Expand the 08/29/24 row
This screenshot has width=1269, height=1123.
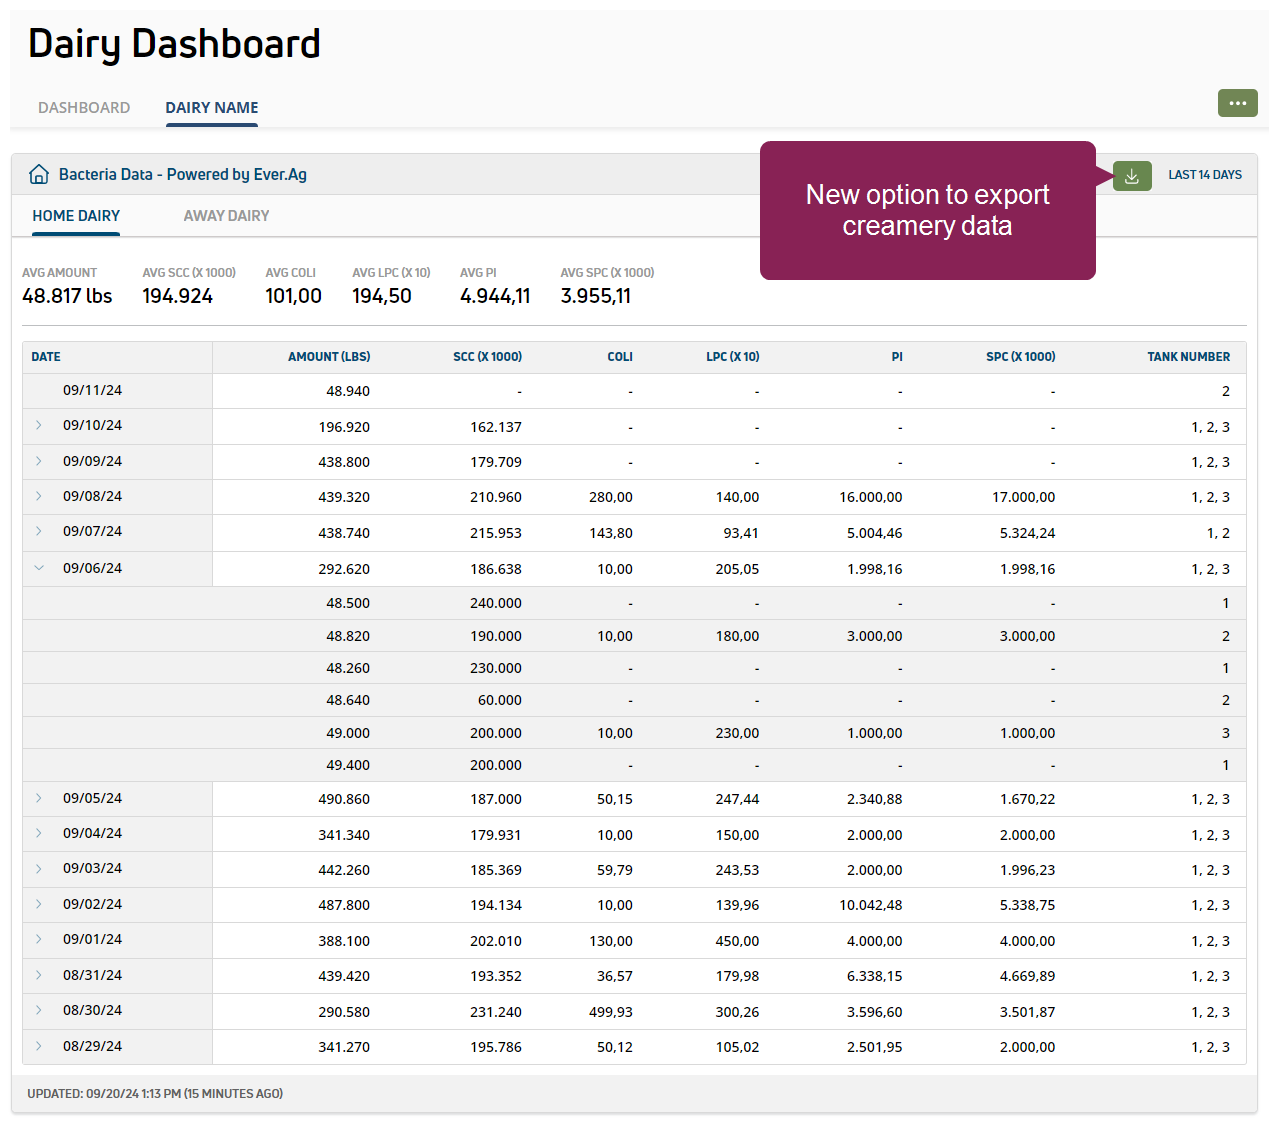pos(39,1046)
